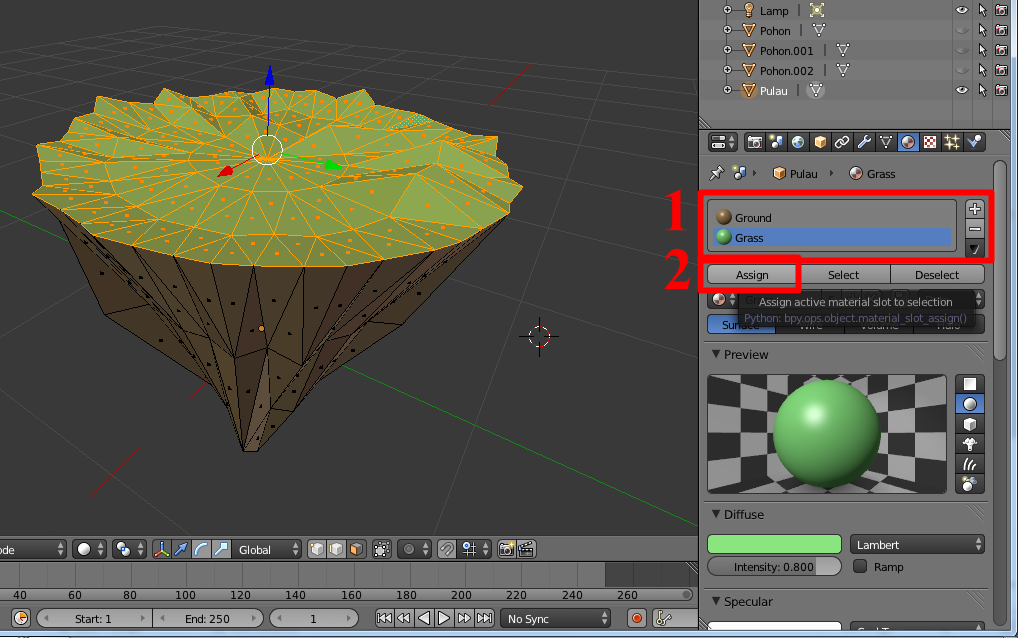Switch material display to Wire

tap(810, 324)
